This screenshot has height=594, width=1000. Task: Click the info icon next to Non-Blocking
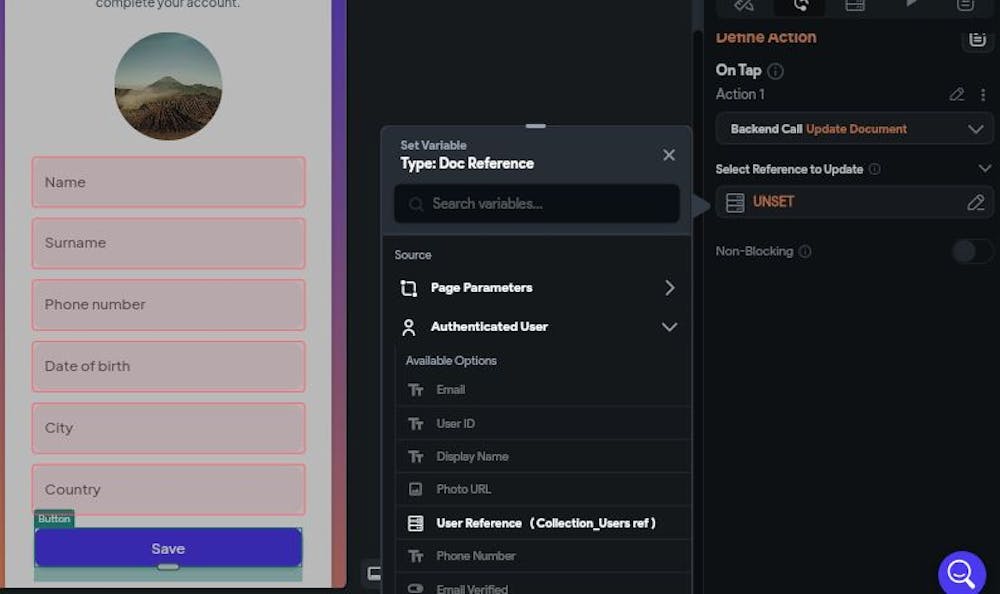[805, 251]
